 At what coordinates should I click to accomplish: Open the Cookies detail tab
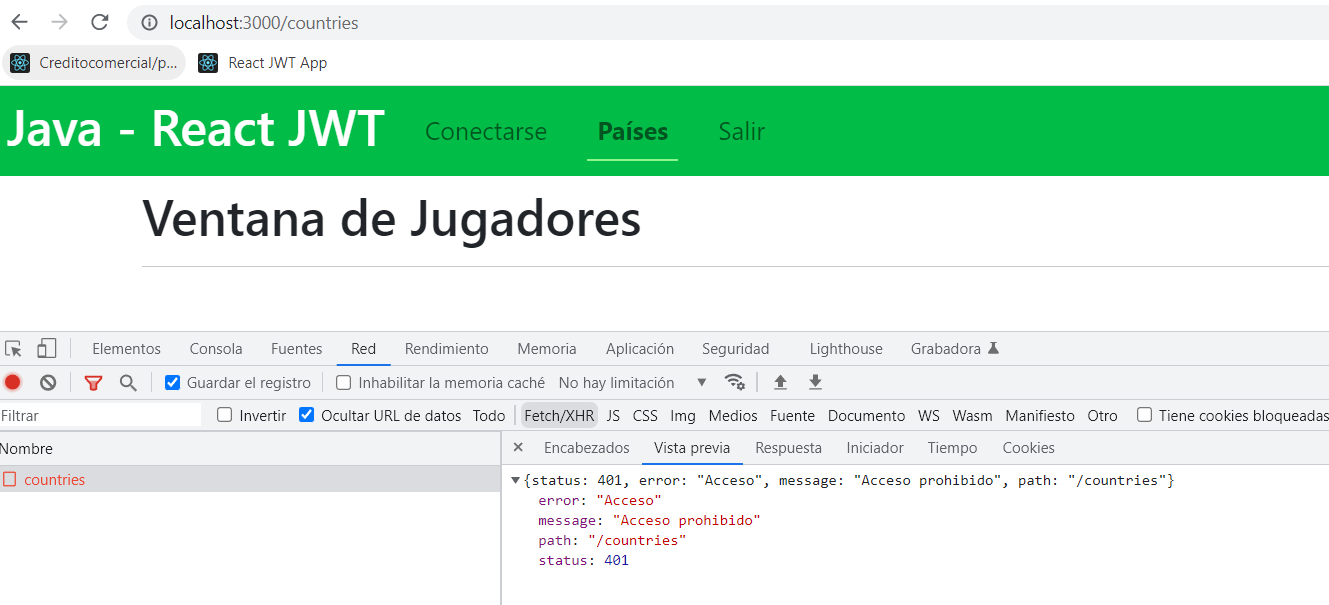[1029, 448]
